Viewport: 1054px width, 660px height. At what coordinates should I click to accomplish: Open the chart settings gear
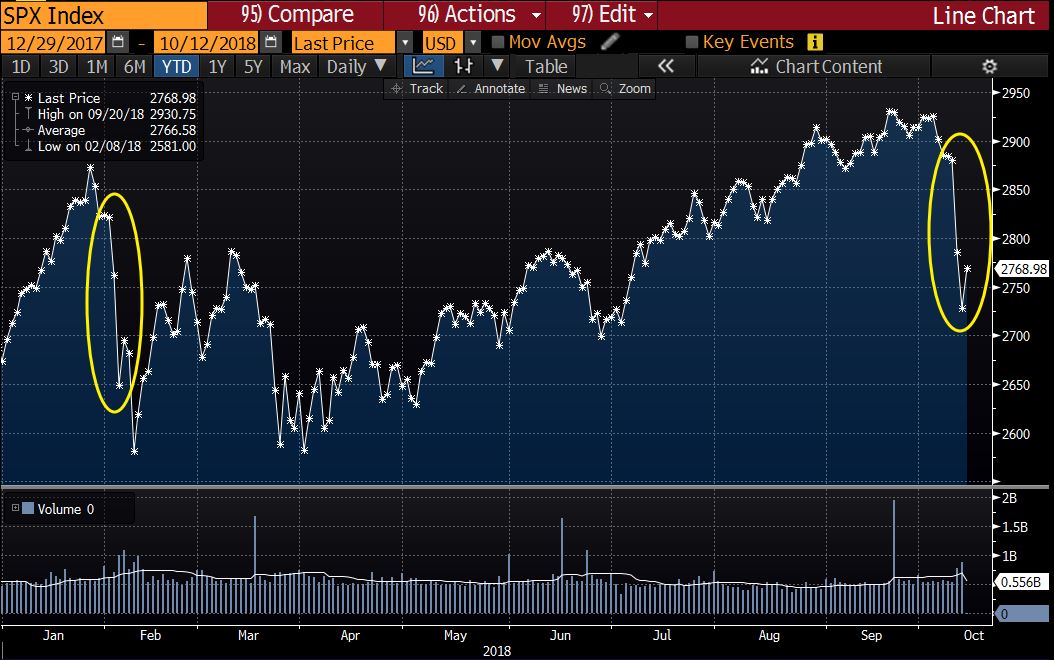click(989, 66)
